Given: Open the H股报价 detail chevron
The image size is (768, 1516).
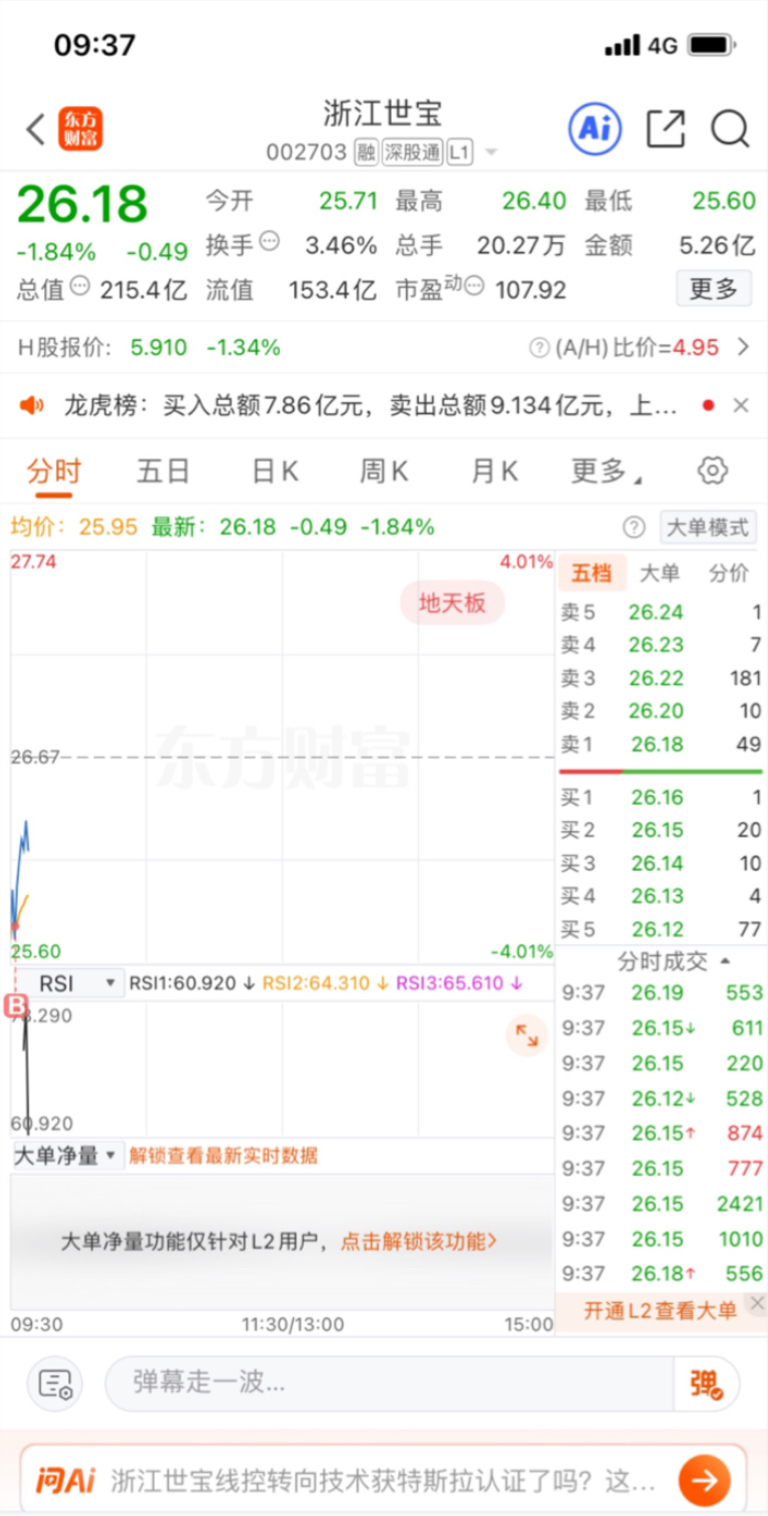Looking at the screenshot, I should 743,348.
